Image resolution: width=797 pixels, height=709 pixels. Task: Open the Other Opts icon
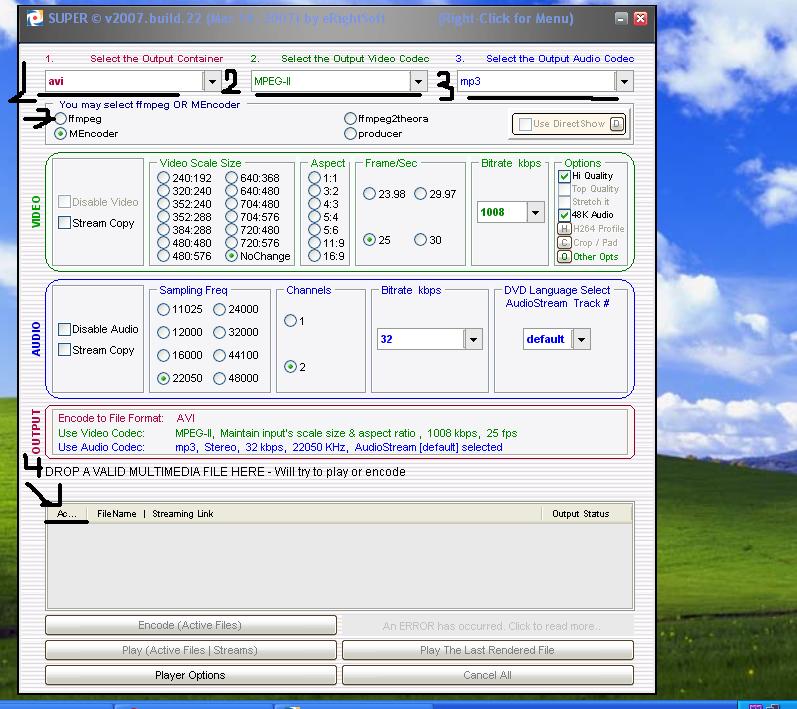(564, 257)
